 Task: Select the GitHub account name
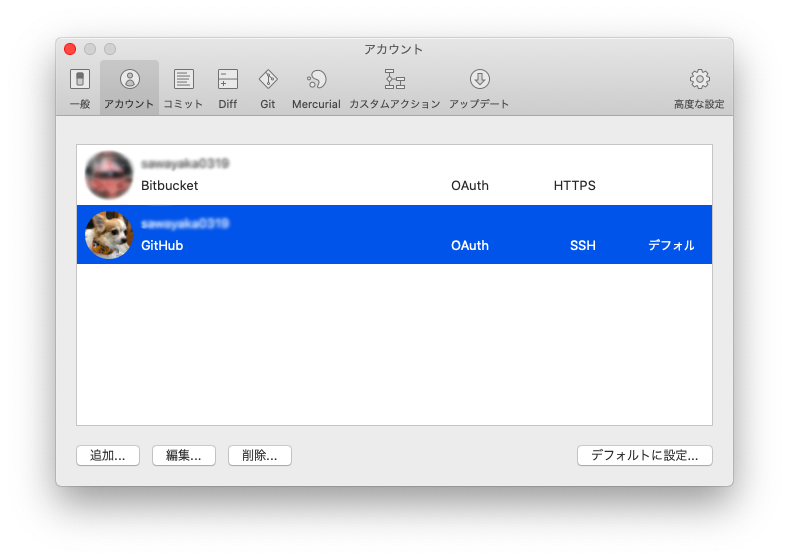tap(162, 246)
